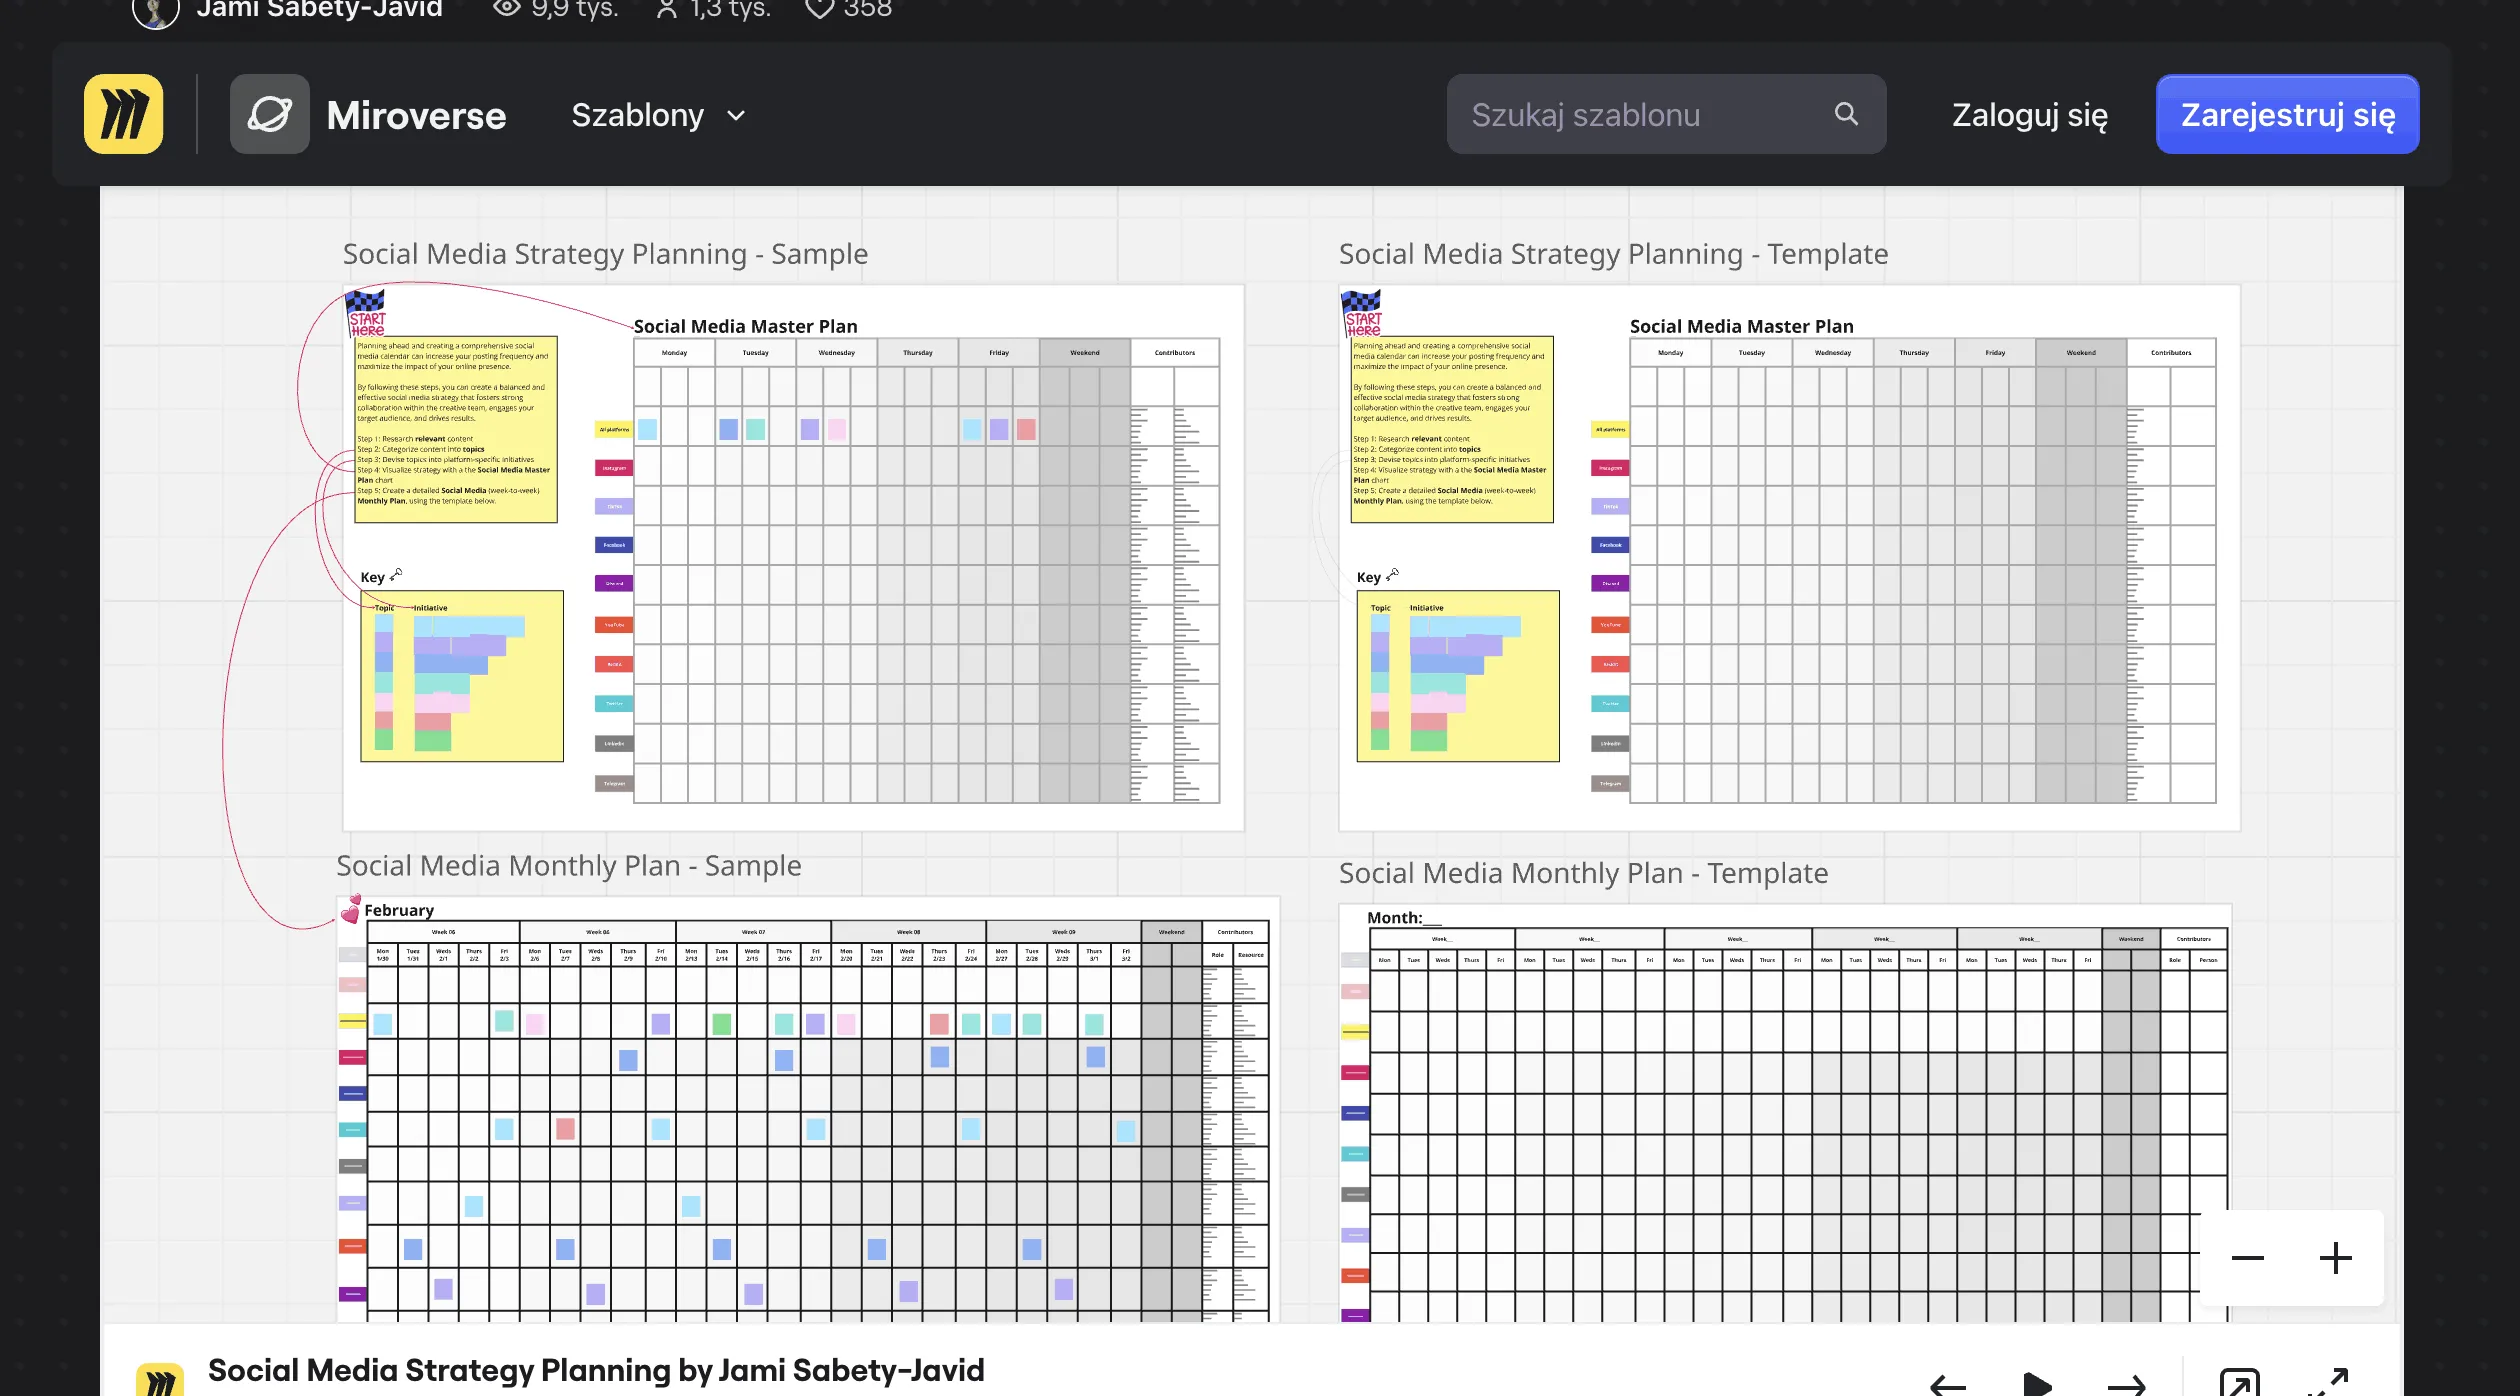This screenshot has width=2520, height=1396.
Task: Enter fullscreen with the diagonal arrows icon
Action: [2328, 1382]
